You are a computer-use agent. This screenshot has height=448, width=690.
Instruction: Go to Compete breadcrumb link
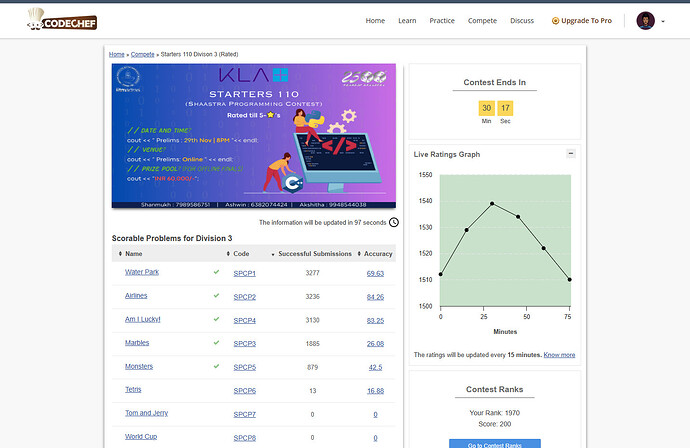(143, 54)
